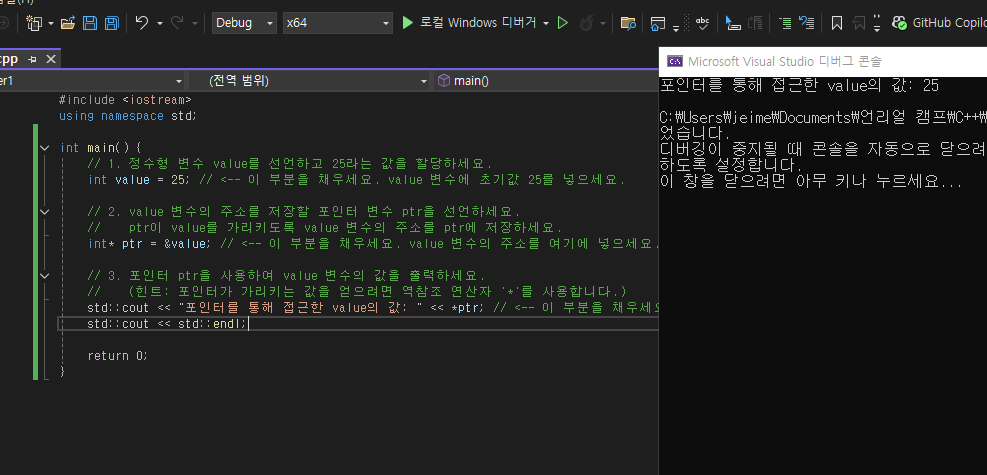Click the abc spell checker icon
Viewport: 987px width, 475px height.
coord(703,23)
